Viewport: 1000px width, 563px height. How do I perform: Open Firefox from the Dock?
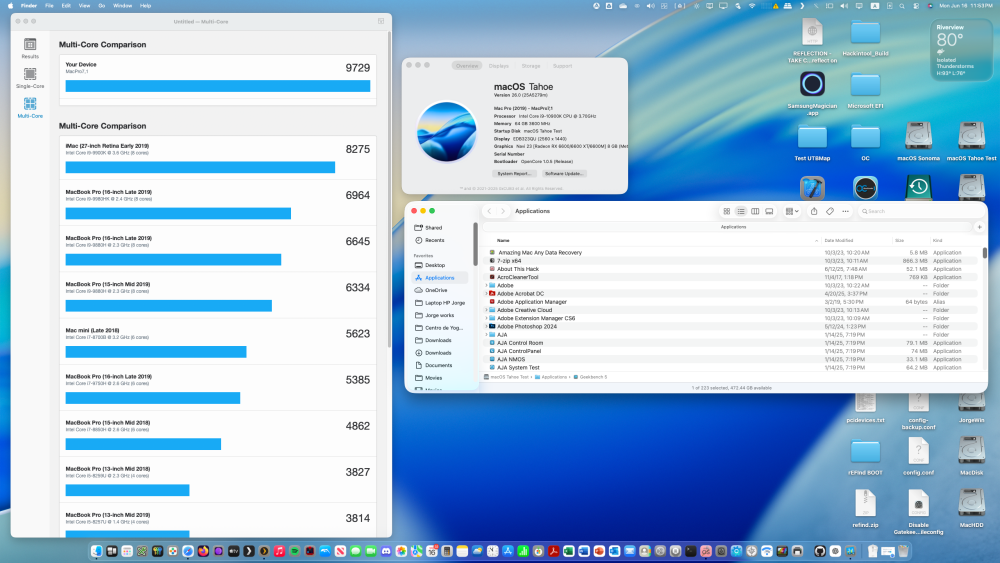(203, 551)
